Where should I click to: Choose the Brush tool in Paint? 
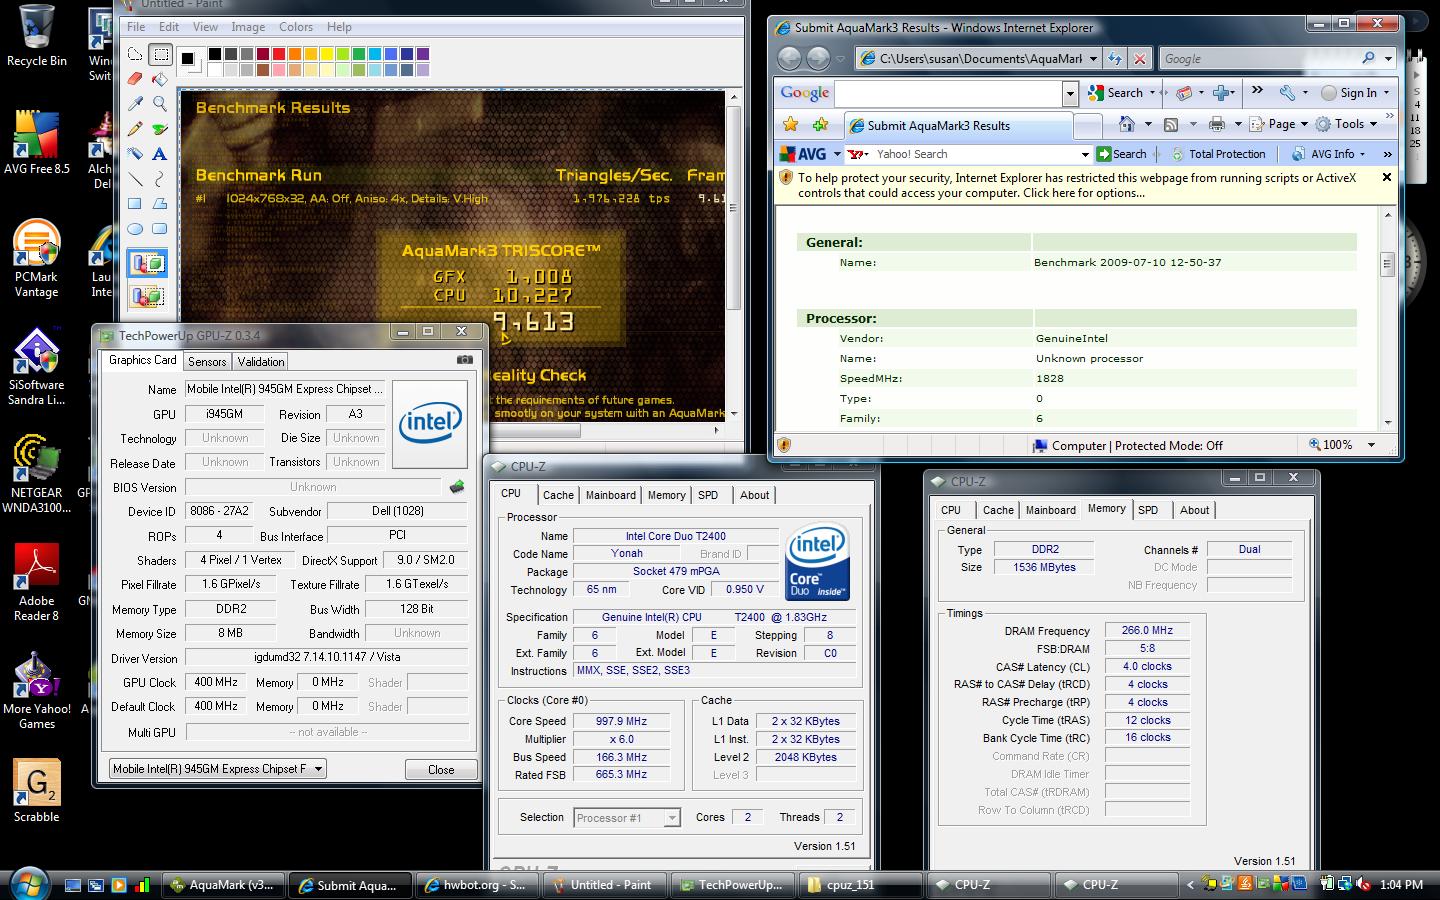160,129
